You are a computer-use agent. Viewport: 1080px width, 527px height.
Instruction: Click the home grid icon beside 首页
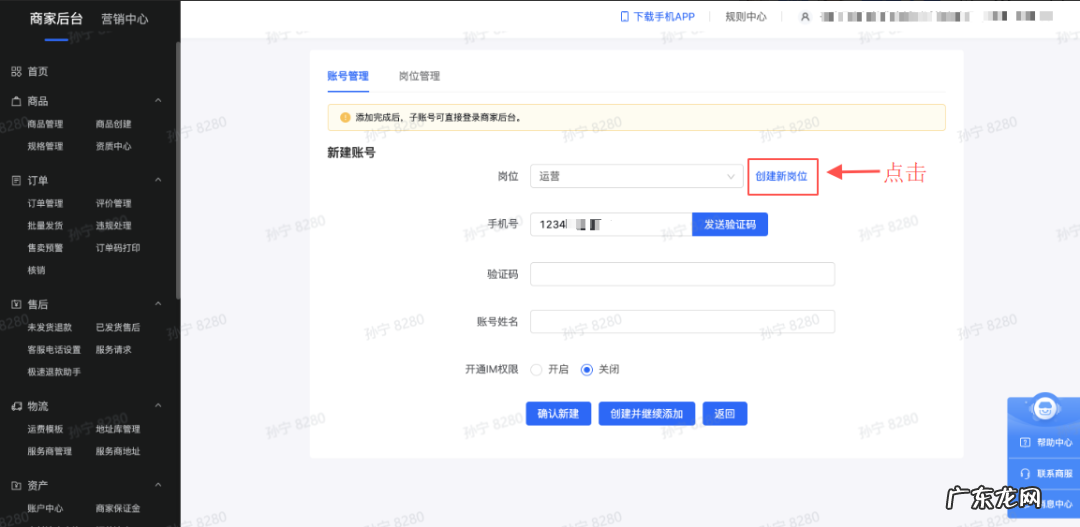[17, 72]
